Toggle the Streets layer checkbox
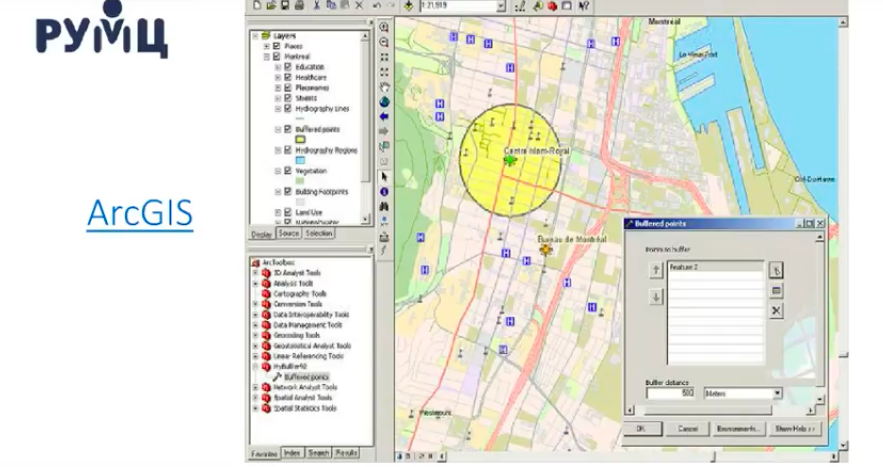883x467 pixels. tap(288, 98)
